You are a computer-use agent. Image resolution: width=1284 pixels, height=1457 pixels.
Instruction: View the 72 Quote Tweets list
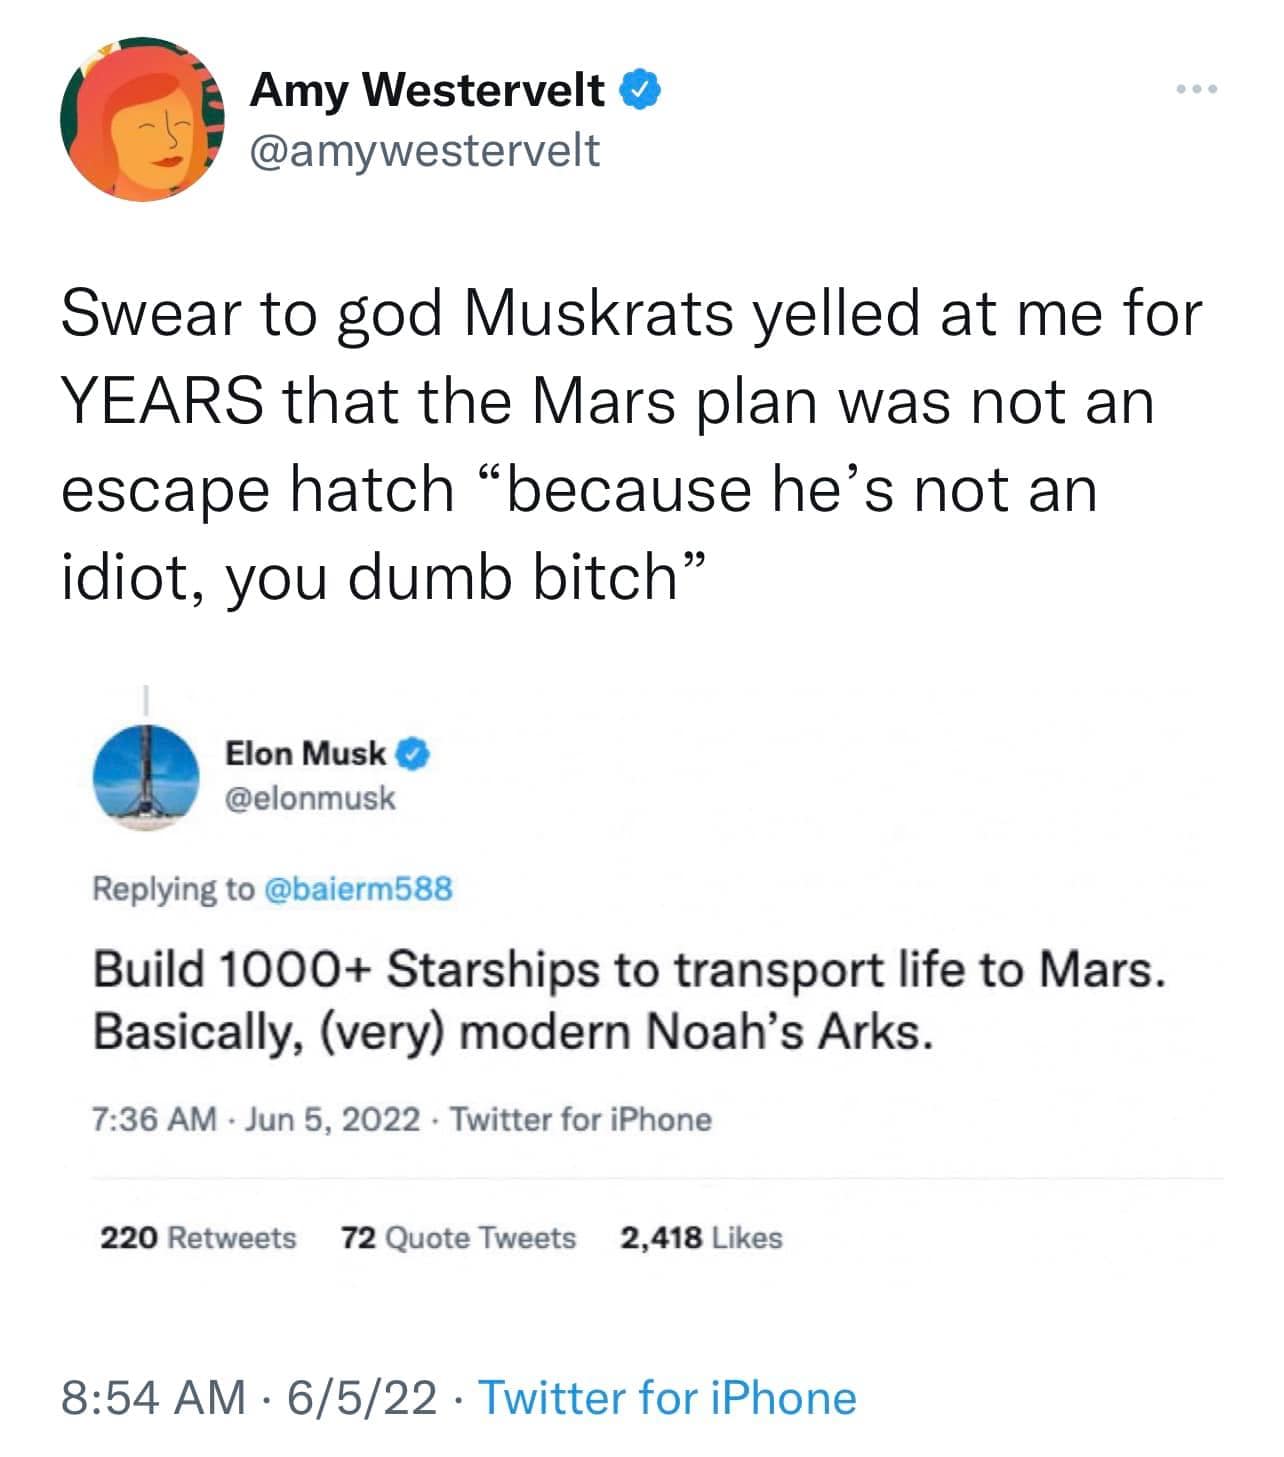(x=458, y=1238)
